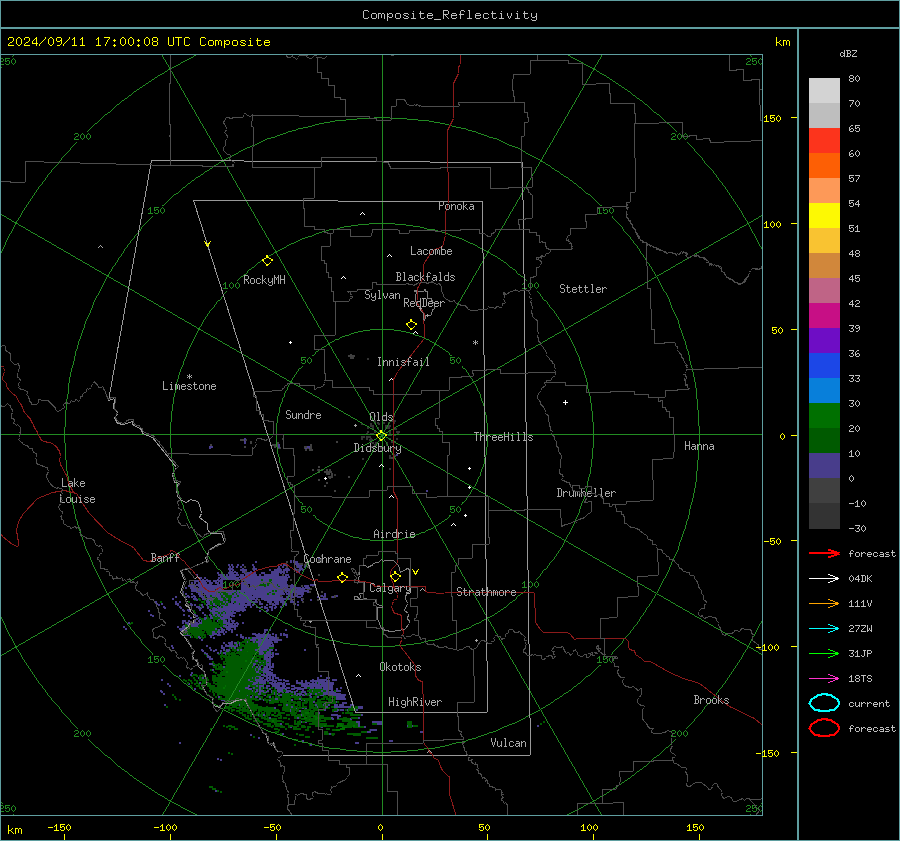
Task: Click the green 30 dBZ color swatch
Action: (x=824, y=416)
